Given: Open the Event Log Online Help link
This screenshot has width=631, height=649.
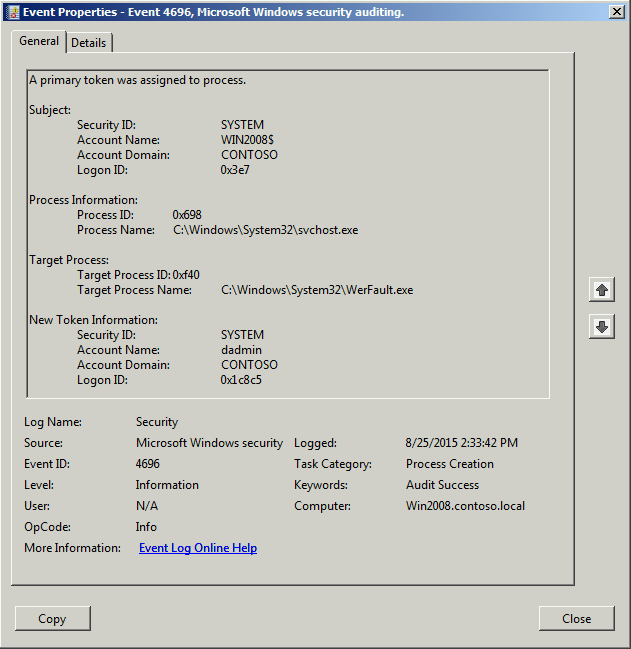Looking at the screenshot, I should pos(197,548).
